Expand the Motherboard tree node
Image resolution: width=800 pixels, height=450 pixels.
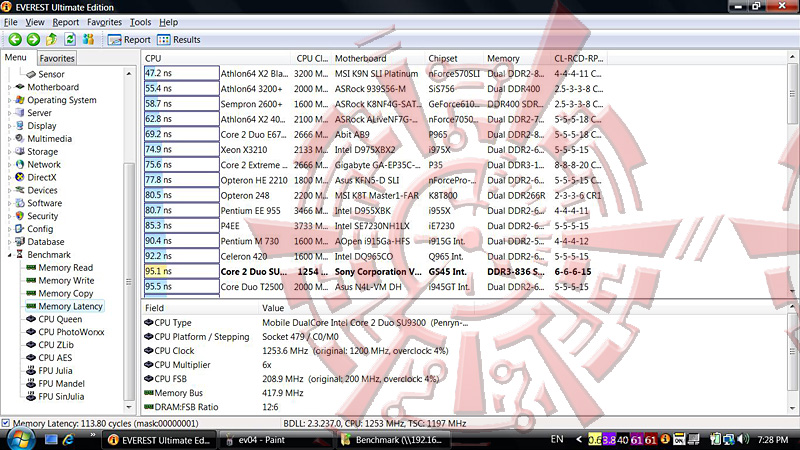10,87
